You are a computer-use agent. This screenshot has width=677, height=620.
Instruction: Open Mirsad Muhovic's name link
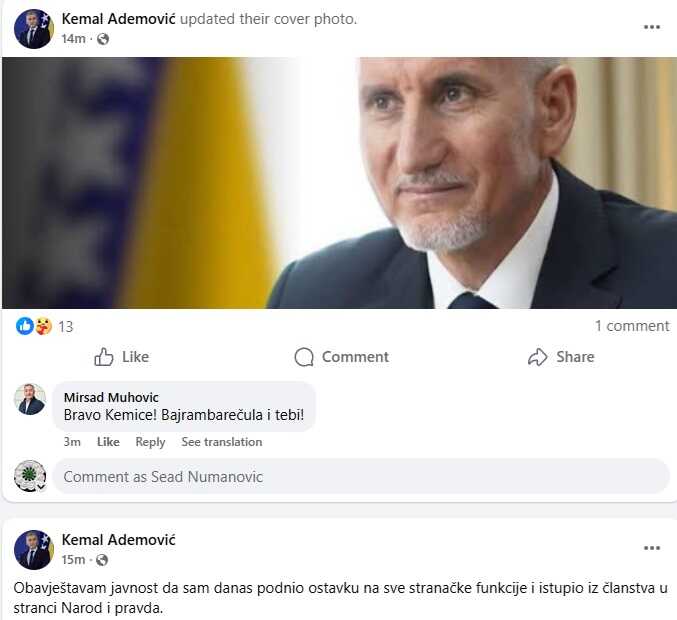point(111,398)
